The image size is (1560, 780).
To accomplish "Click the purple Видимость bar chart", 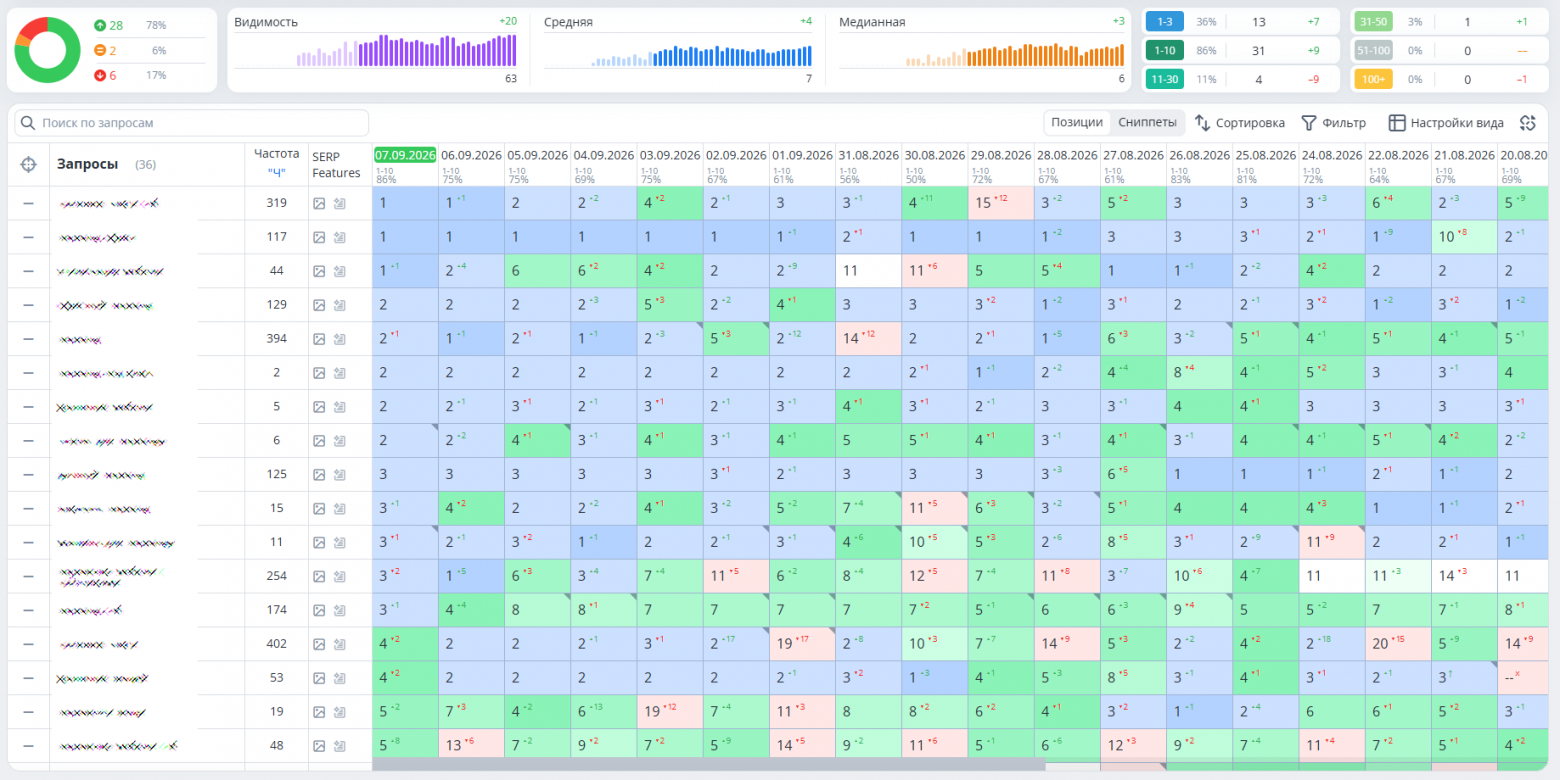I will 406,50.
